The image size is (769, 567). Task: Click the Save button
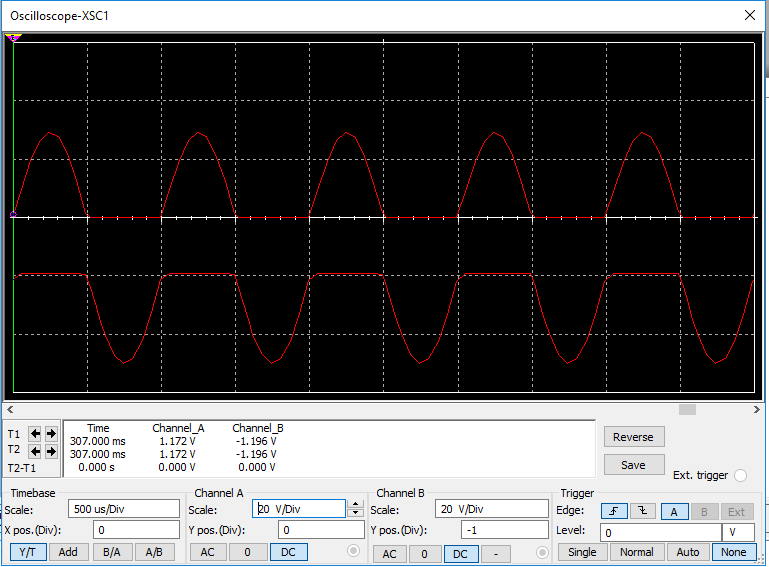(633, 465)
